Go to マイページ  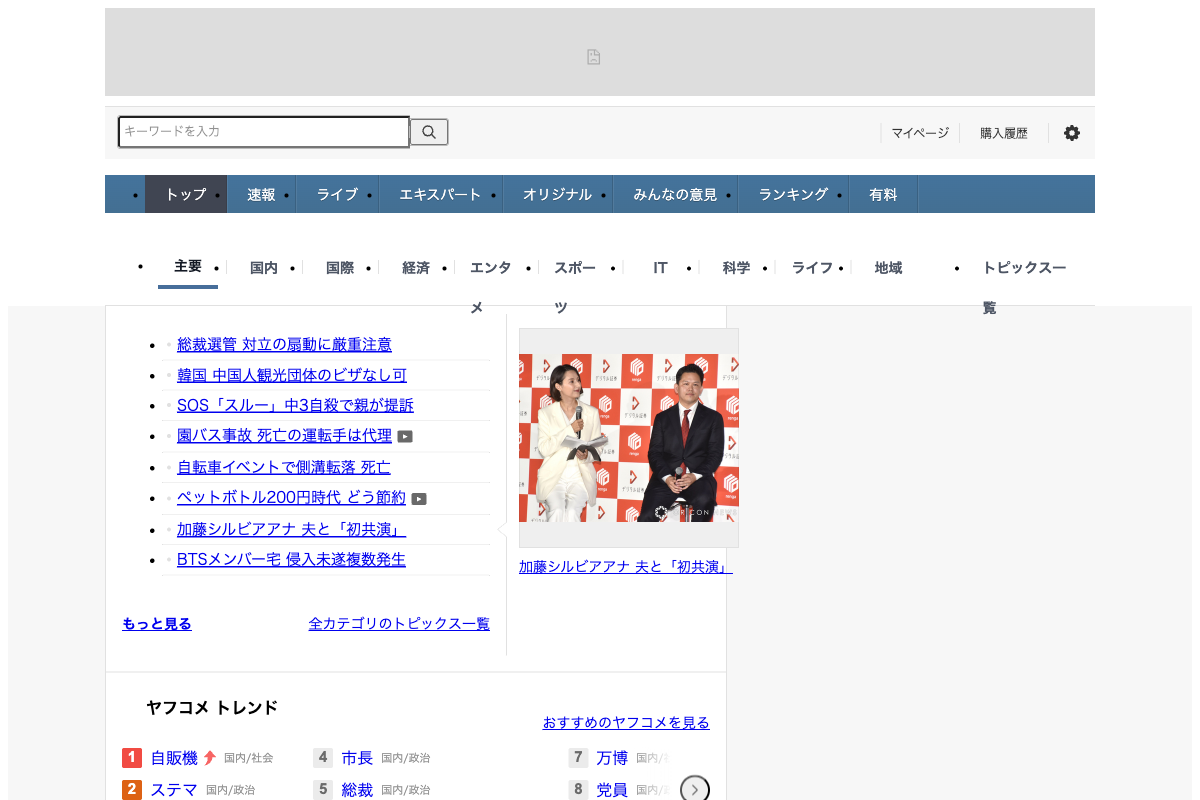(x=920, y=133)
